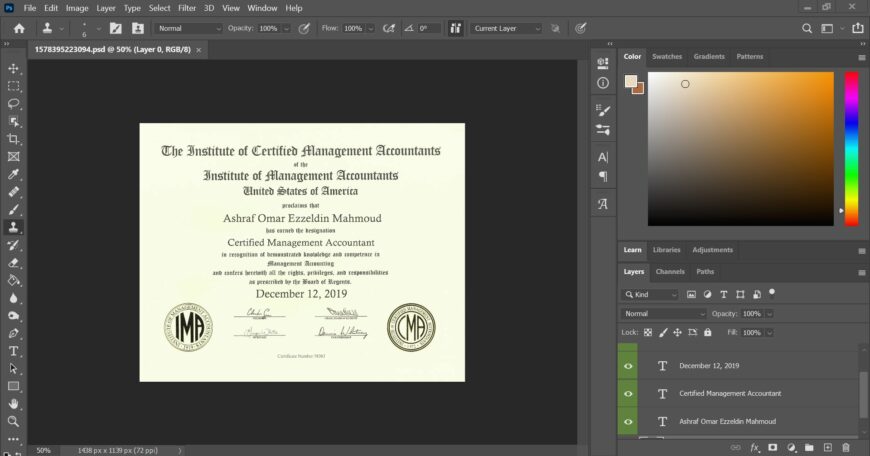The height and width of the screenshot is (456, 870).
Task: Select the Move tool
Action: coord(13,68)
